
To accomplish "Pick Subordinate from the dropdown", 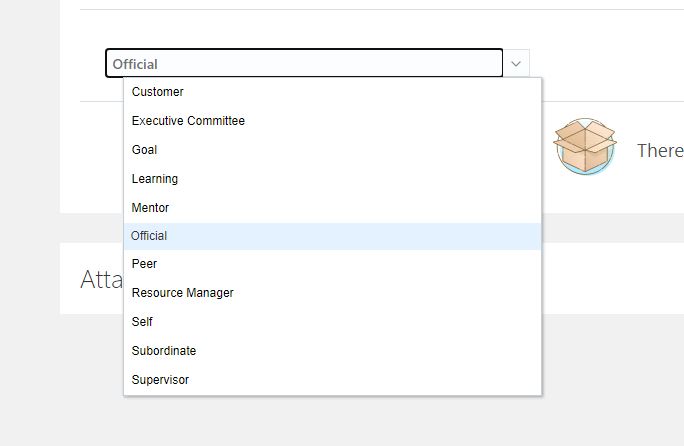I will click(x=332, y=350).
